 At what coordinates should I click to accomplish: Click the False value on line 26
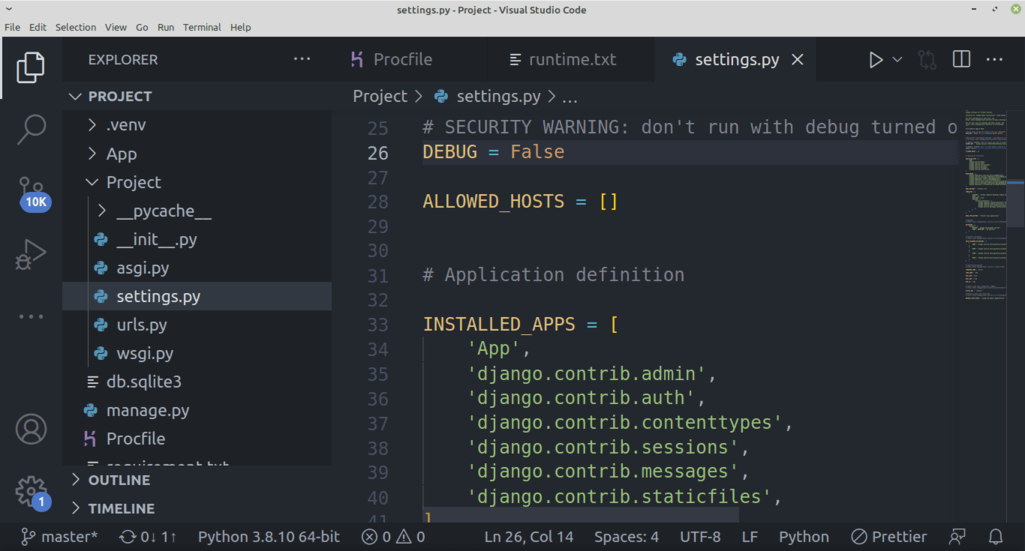click(537, 152)
